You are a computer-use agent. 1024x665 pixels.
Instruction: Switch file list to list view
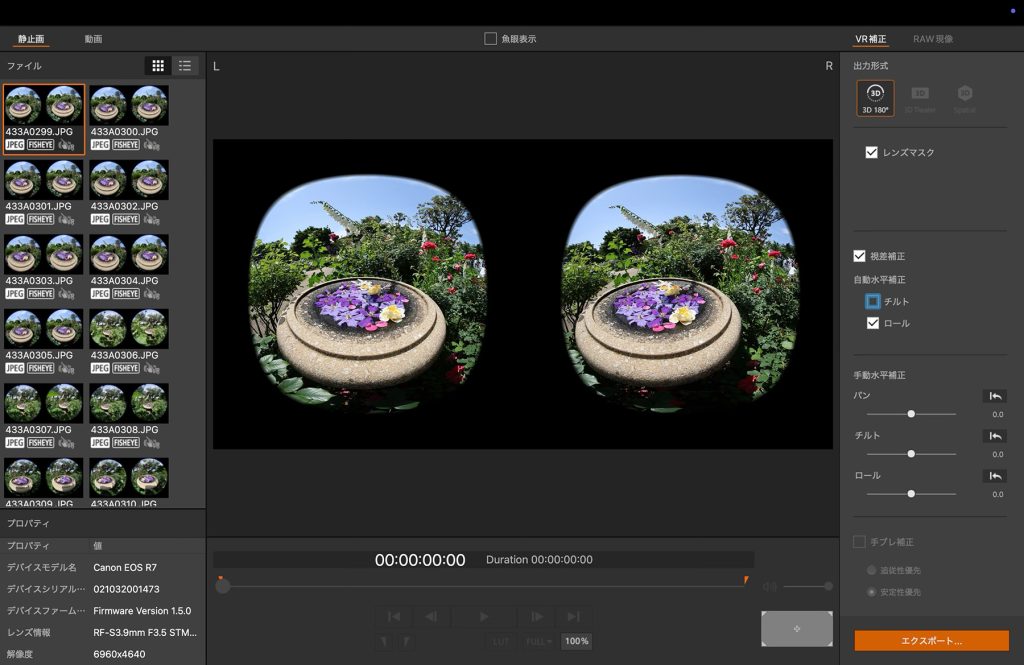(185, 66)
